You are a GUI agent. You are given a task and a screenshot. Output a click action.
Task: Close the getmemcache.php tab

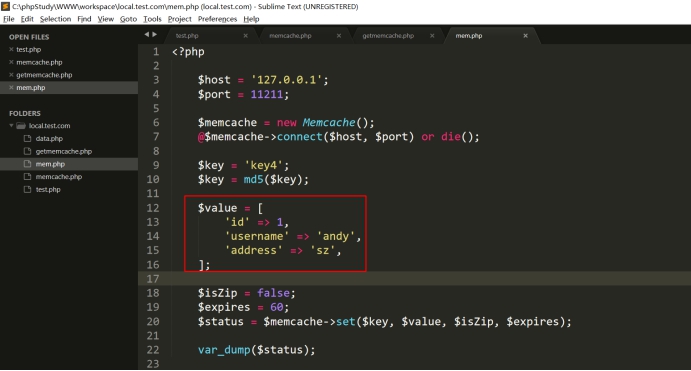click(432, 36)
